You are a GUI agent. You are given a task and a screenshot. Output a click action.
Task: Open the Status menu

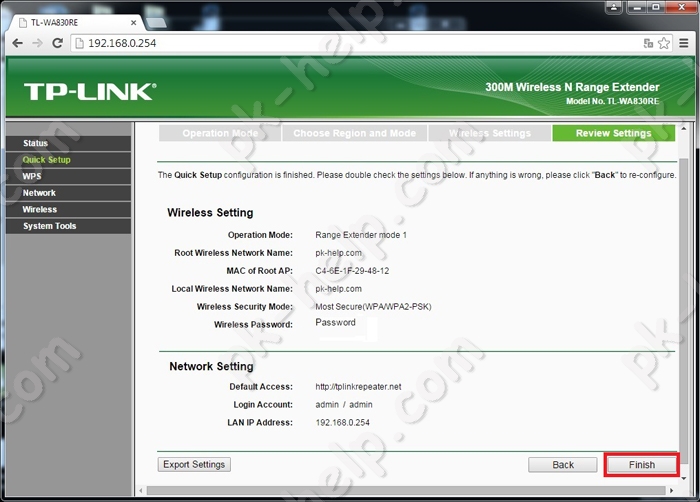[68, 143]
